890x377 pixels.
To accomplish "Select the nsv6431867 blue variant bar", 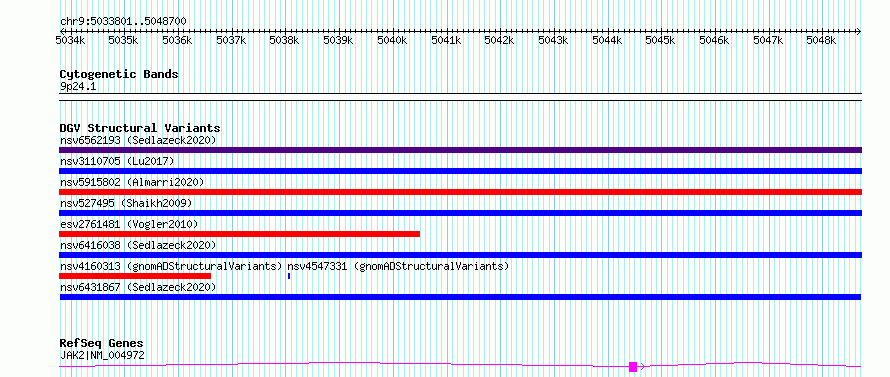I will point(460,297).
